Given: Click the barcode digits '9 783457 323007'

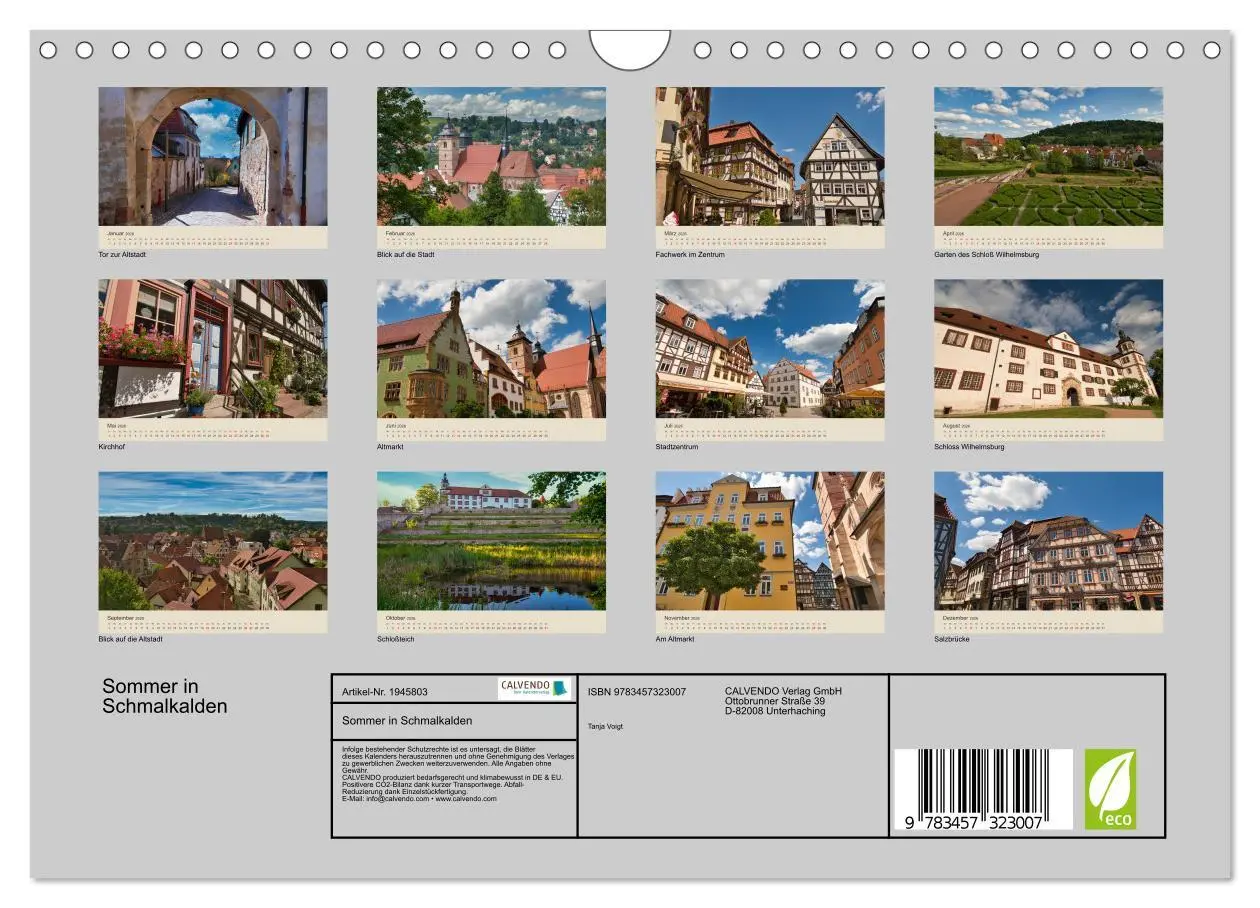Looking at the screenshot, I should 974,822.
